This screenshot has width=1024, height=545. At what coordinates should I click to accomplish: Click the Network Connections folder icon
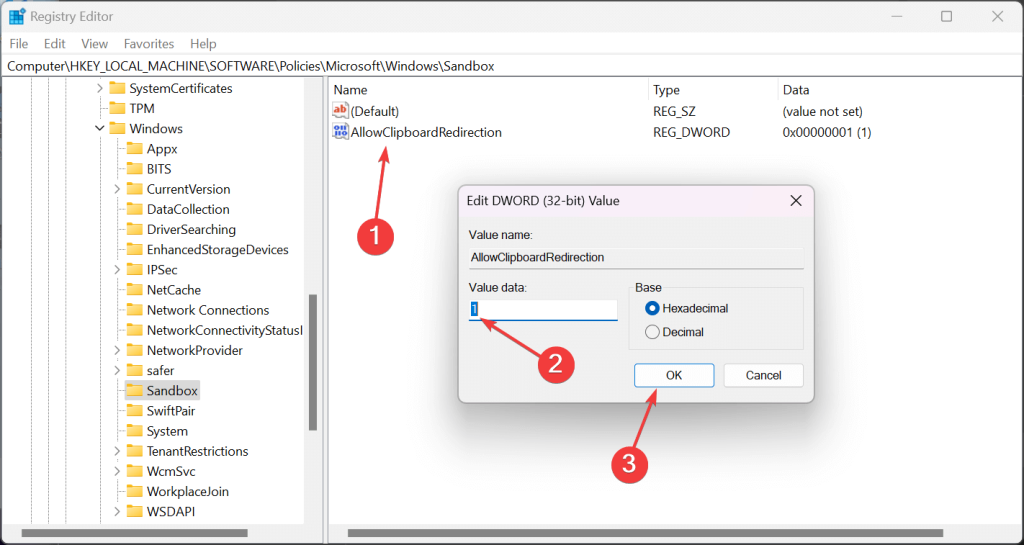click(135, 310)
